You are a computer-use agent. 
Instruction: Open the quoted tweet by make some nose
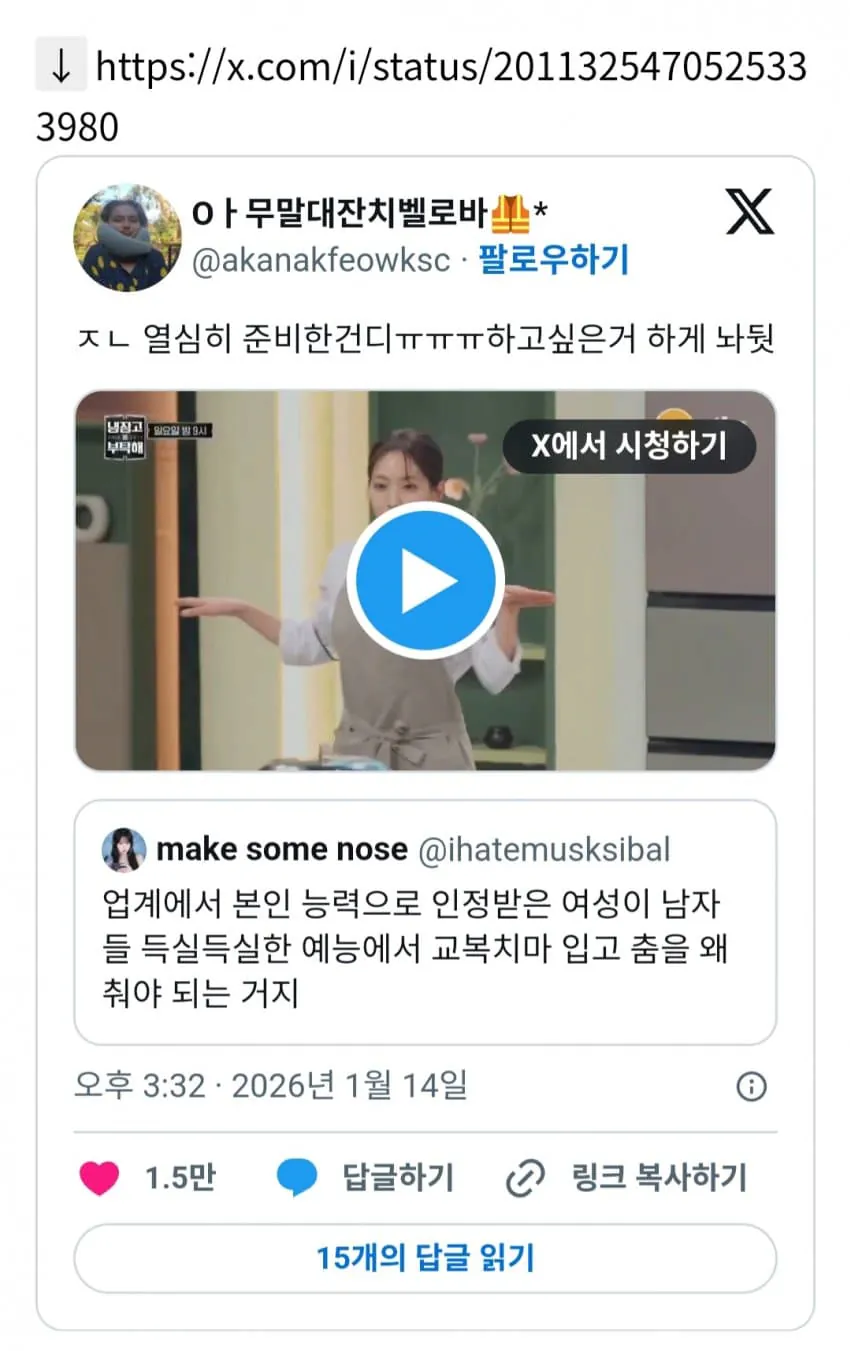425,922
